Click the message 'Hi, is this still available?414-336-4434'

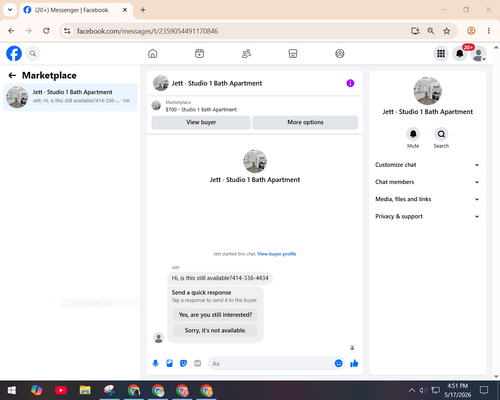220,278
